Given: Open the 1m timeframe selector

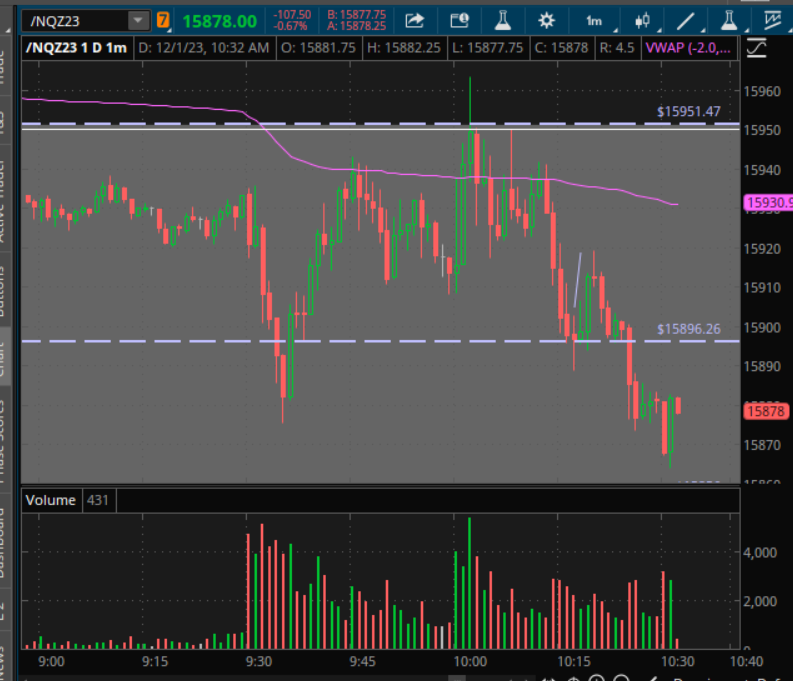Looking at the screenshot, I should point(594,21).
